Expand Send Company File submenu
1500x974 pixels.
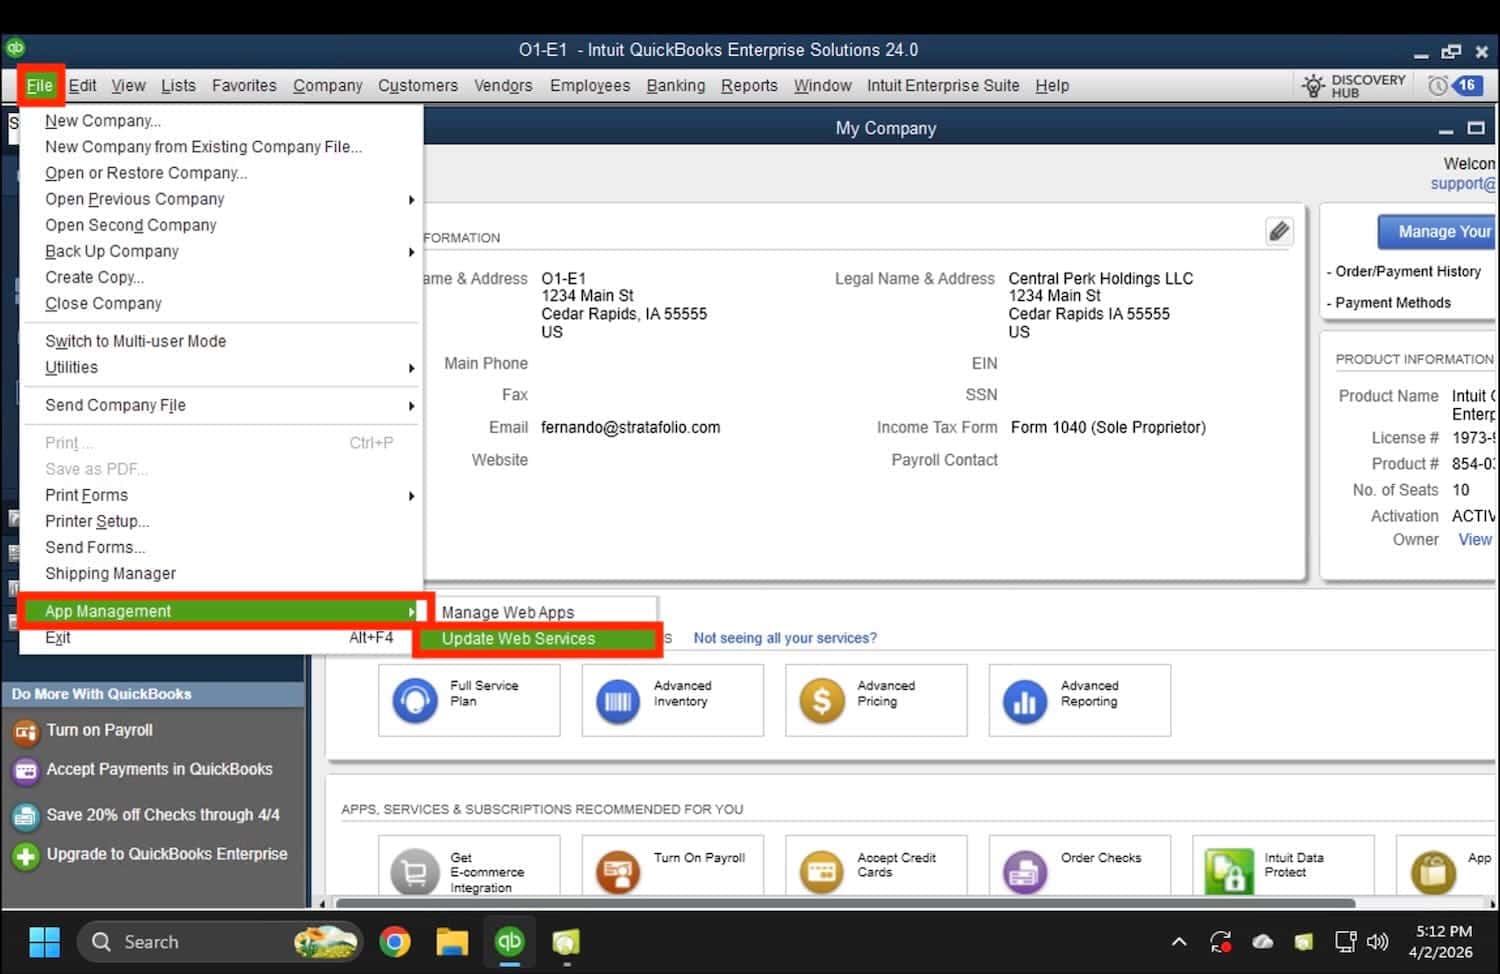(x=115, y=405)
